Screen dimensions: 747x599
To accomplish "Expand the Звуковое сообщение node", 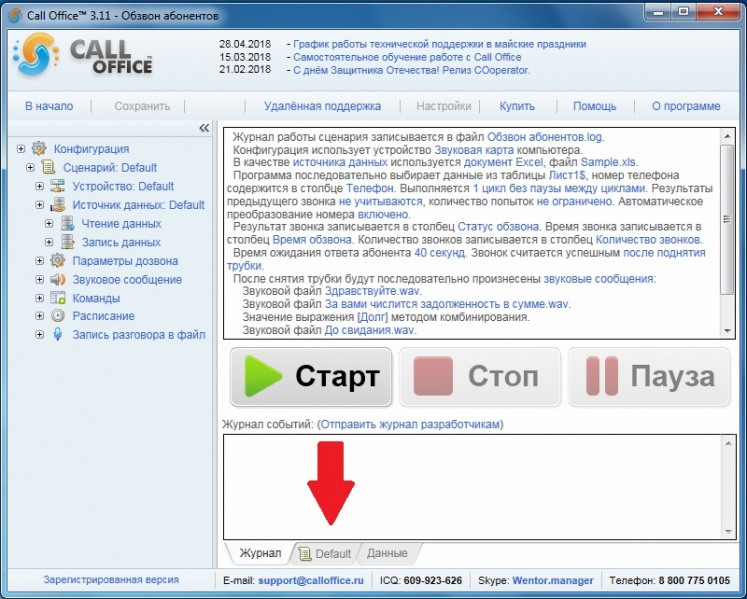I will (40, 279).
